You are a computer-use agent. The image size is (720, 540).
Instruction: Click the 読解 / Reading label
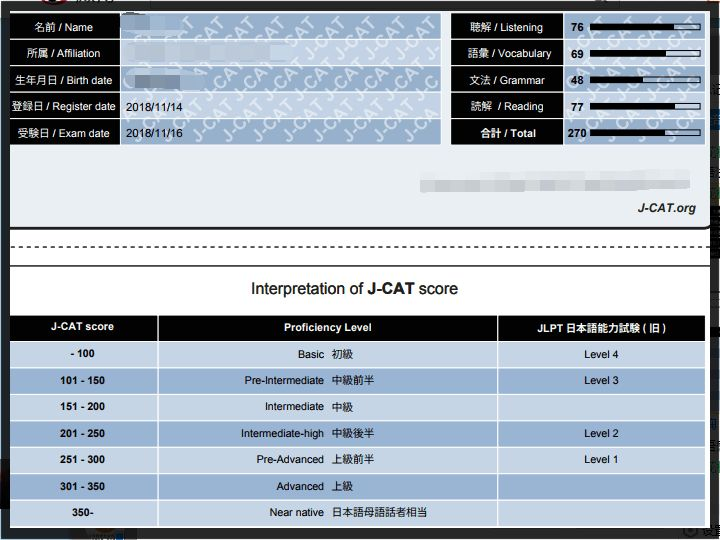pyautogui.click(x=506, y=107)
